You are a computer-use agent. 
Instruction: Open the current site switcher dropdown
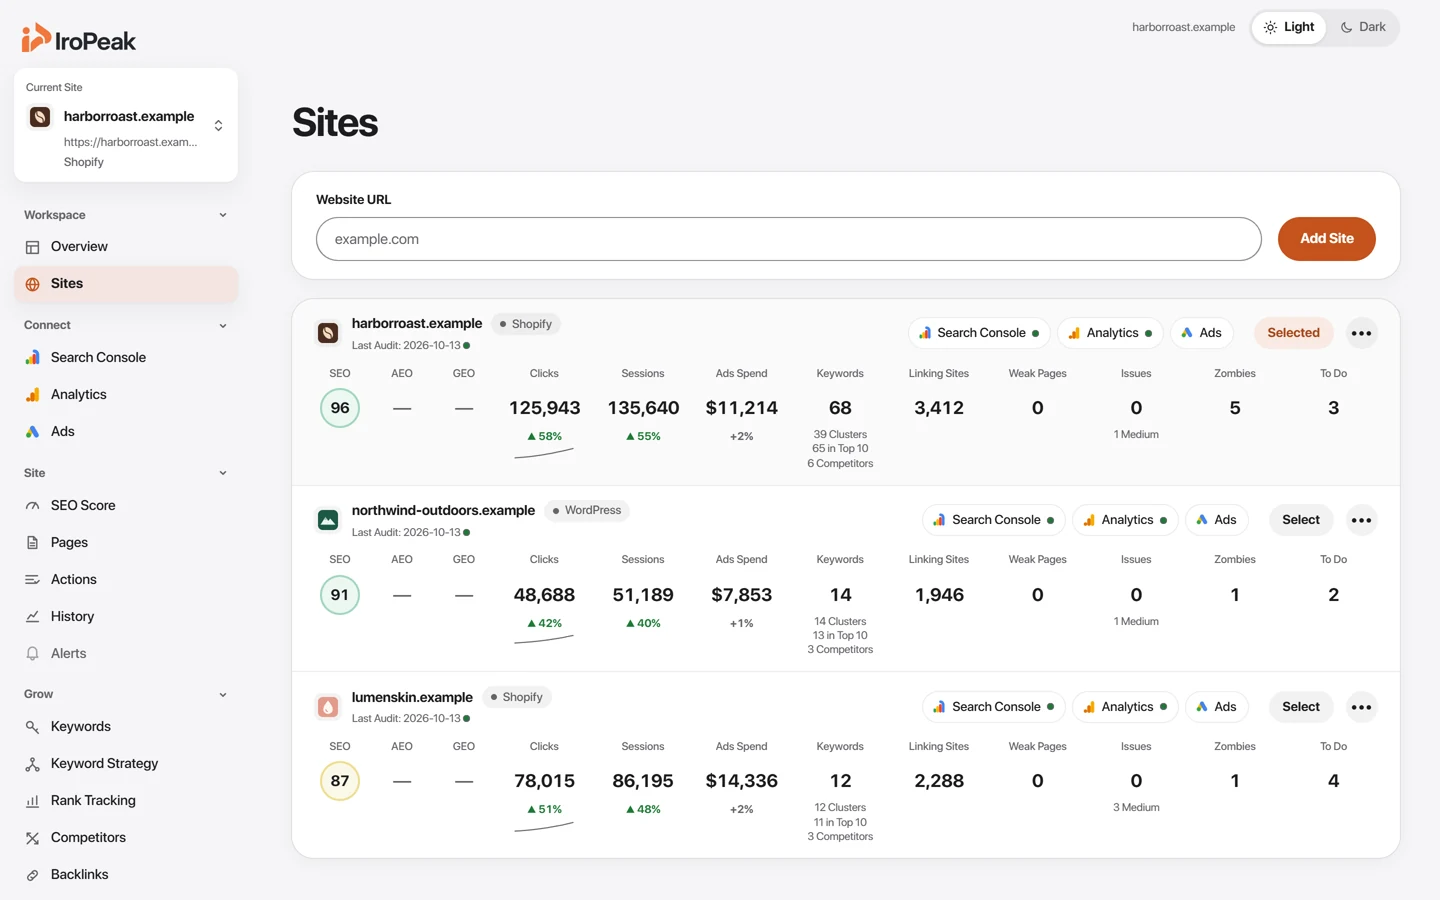pyautogui.click(x=126, y=125)
